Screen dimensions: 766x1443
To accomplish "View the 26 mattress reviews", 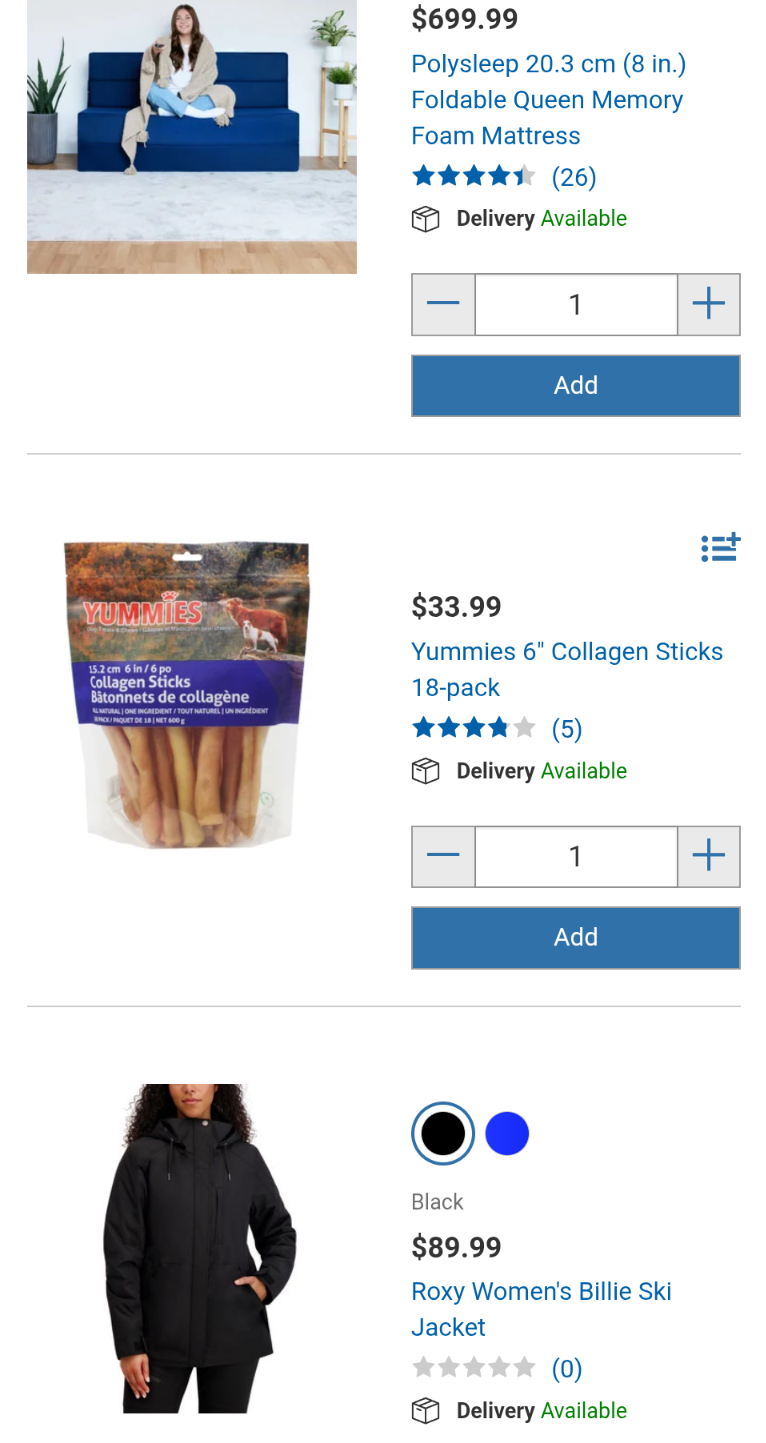I will tap(574, 177).
